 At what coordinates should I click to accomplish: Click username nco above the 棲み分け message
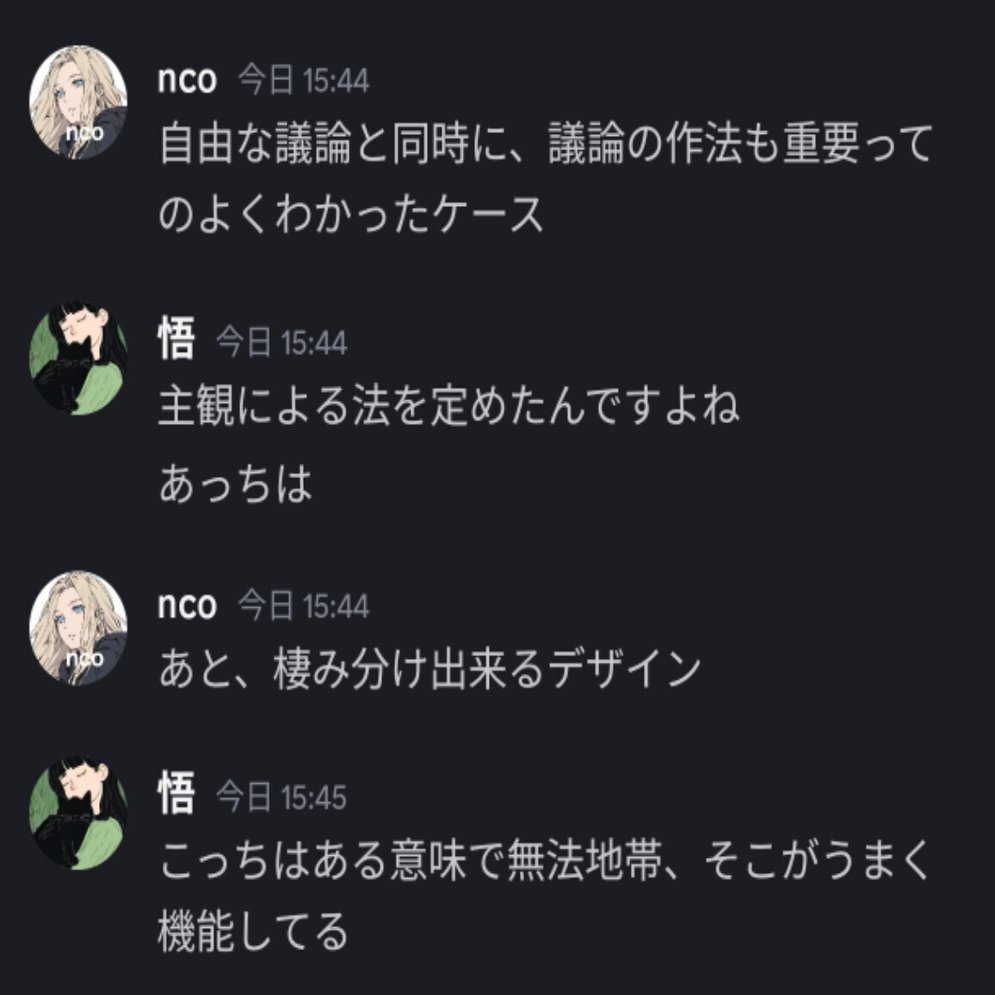tap(187, 605)
